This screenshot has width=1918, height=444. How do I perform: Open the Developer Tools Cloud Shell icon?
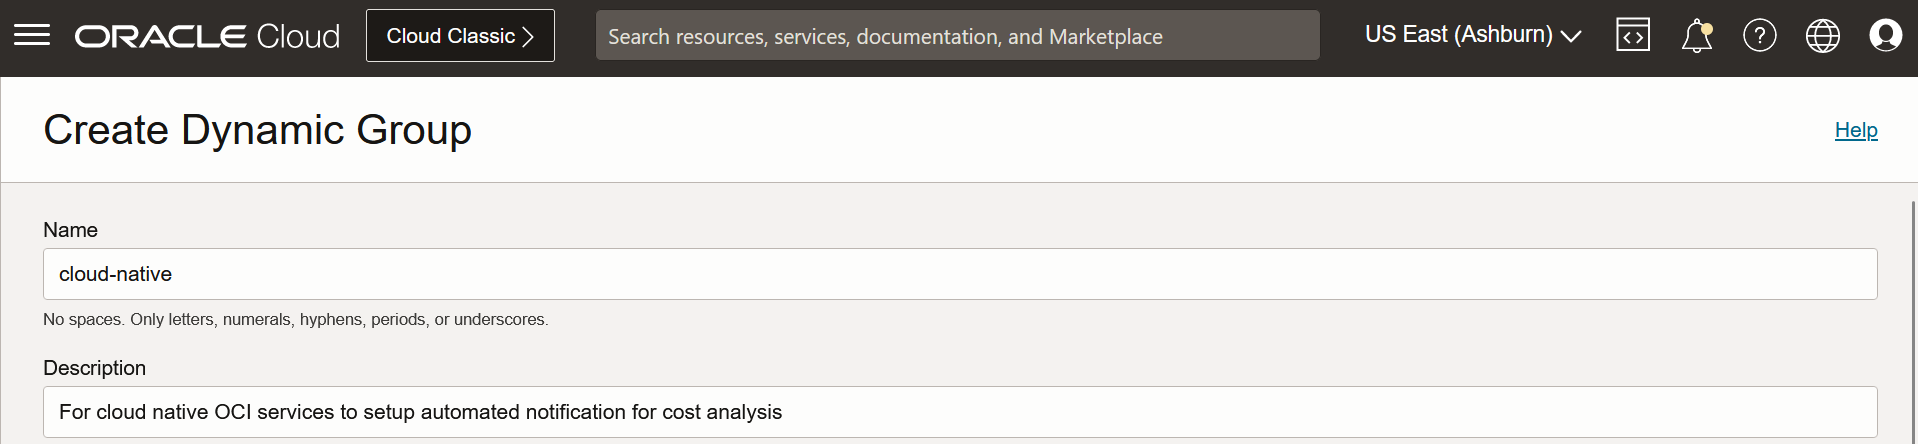click(1632, 35)
